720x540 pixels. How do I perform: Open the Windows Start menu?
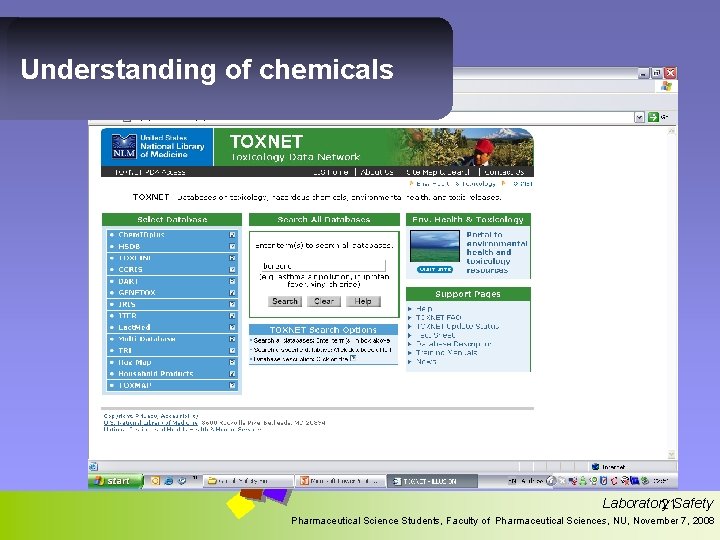pyautogui.click(x=116, y=481)
